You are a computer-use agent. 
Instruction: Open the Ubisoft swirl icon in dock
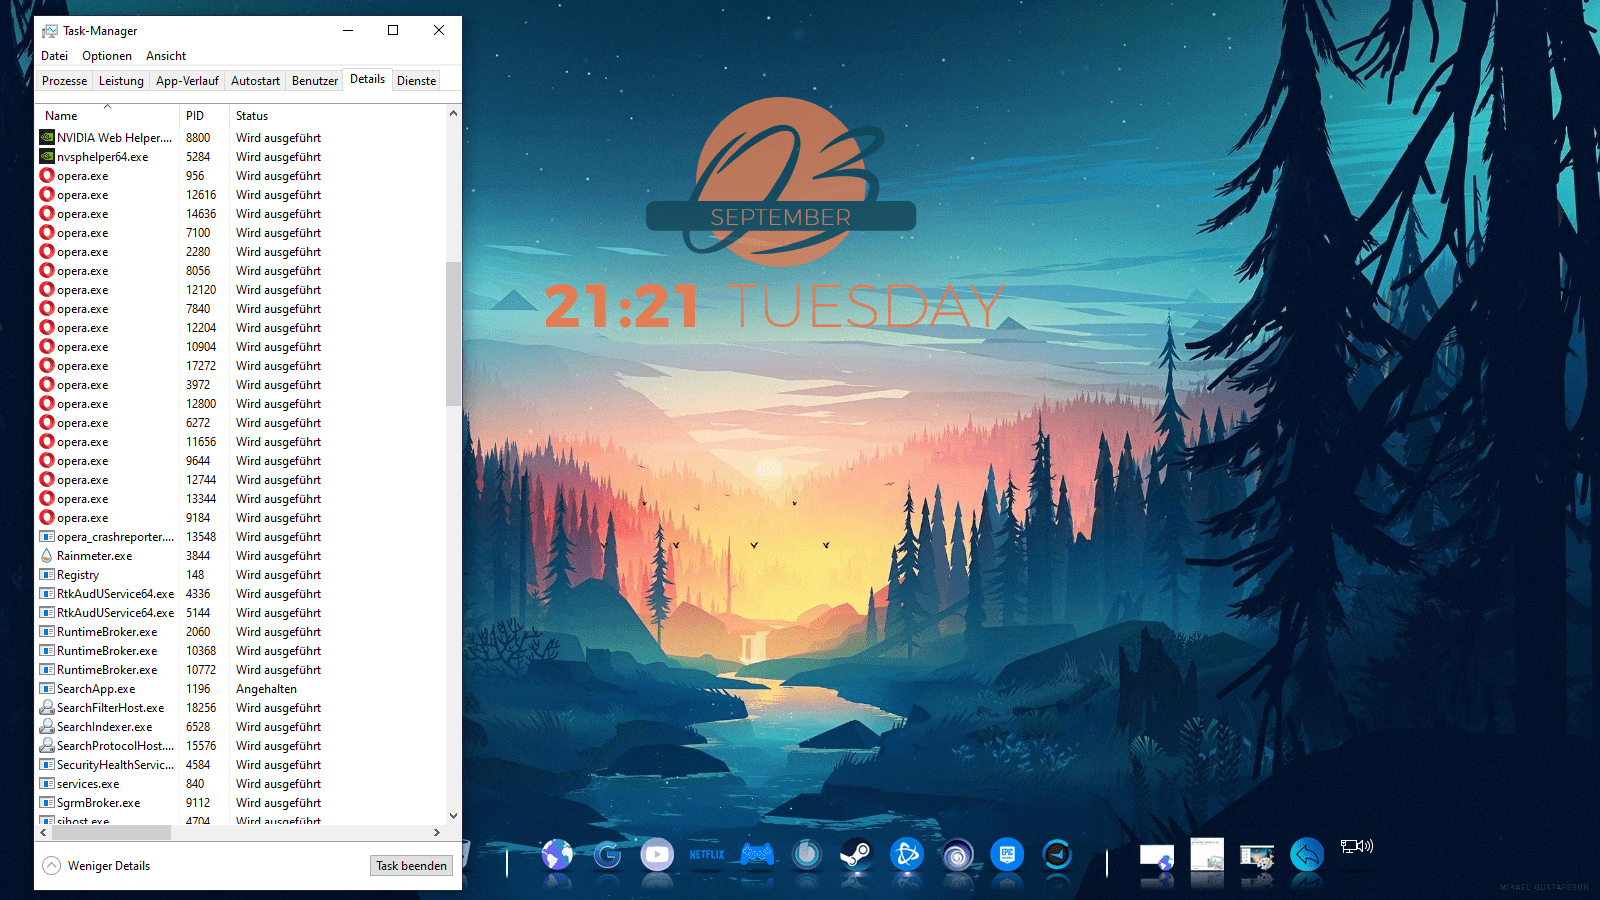[x=957, y=855]
